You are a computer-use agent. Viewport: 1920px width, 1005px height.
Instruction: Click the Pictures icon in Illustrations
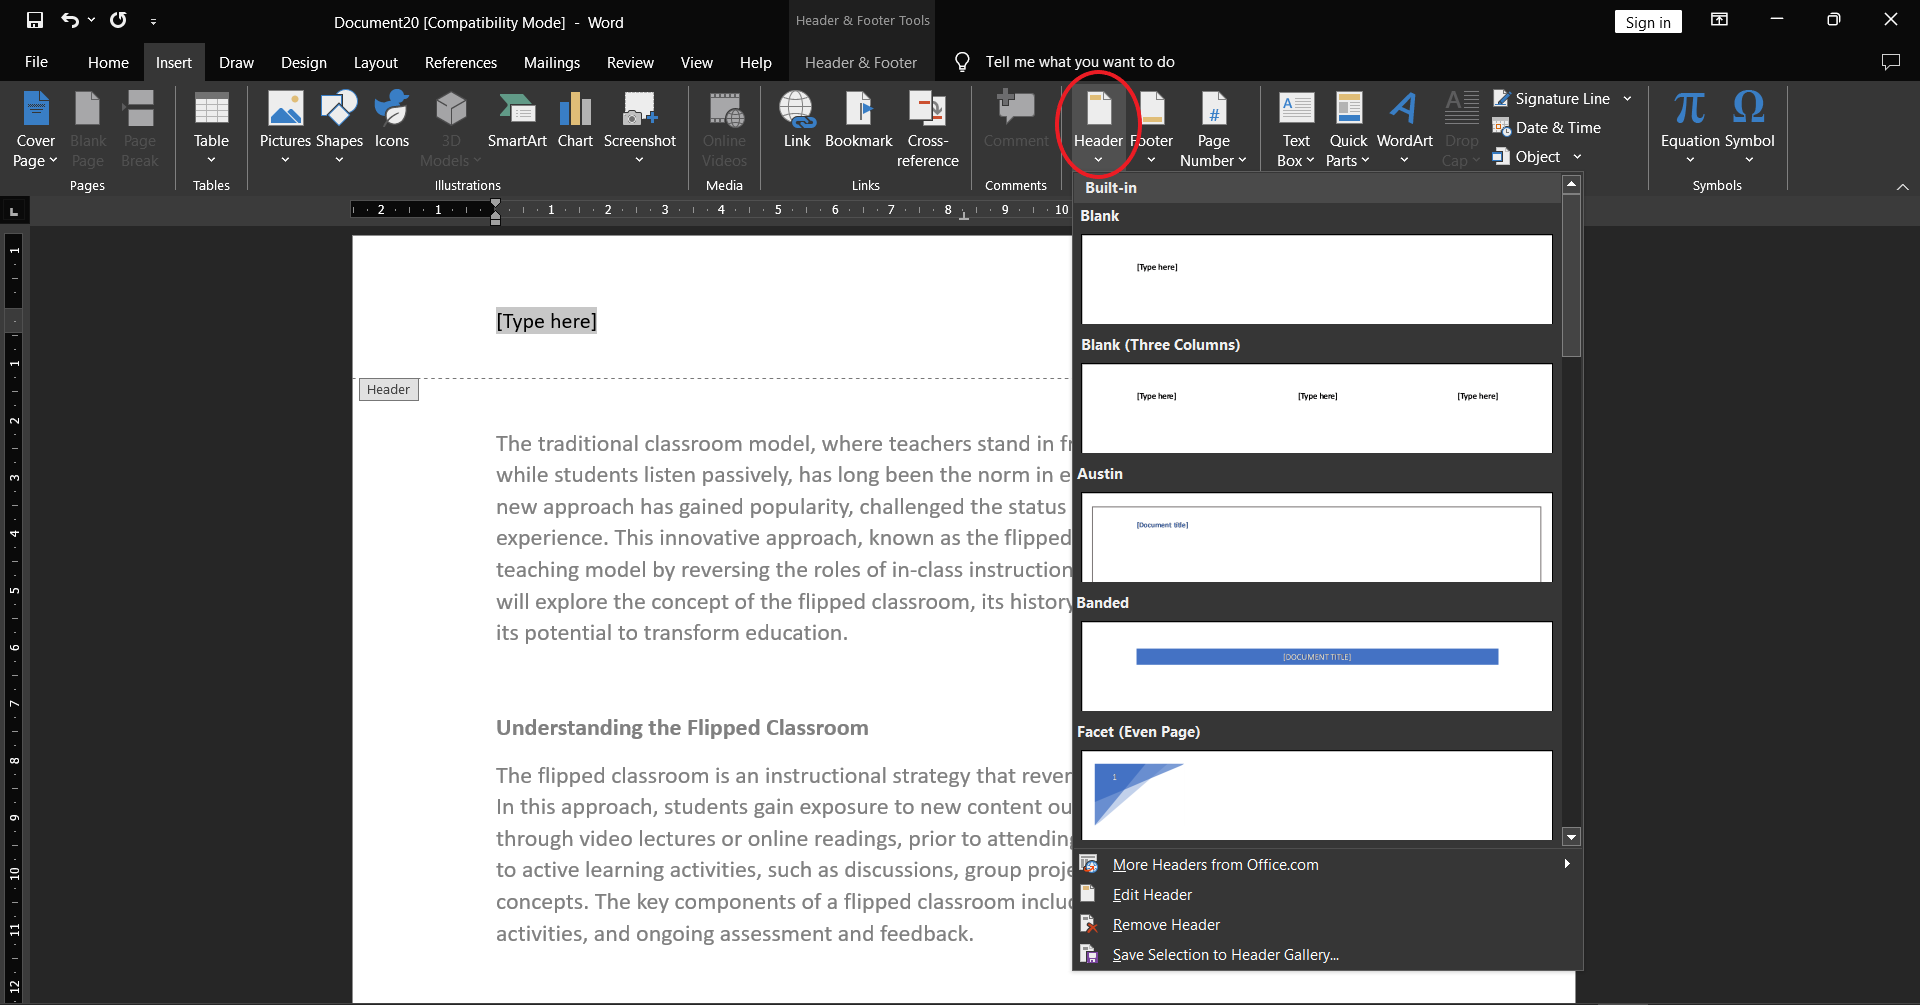[x=285, y=110]
